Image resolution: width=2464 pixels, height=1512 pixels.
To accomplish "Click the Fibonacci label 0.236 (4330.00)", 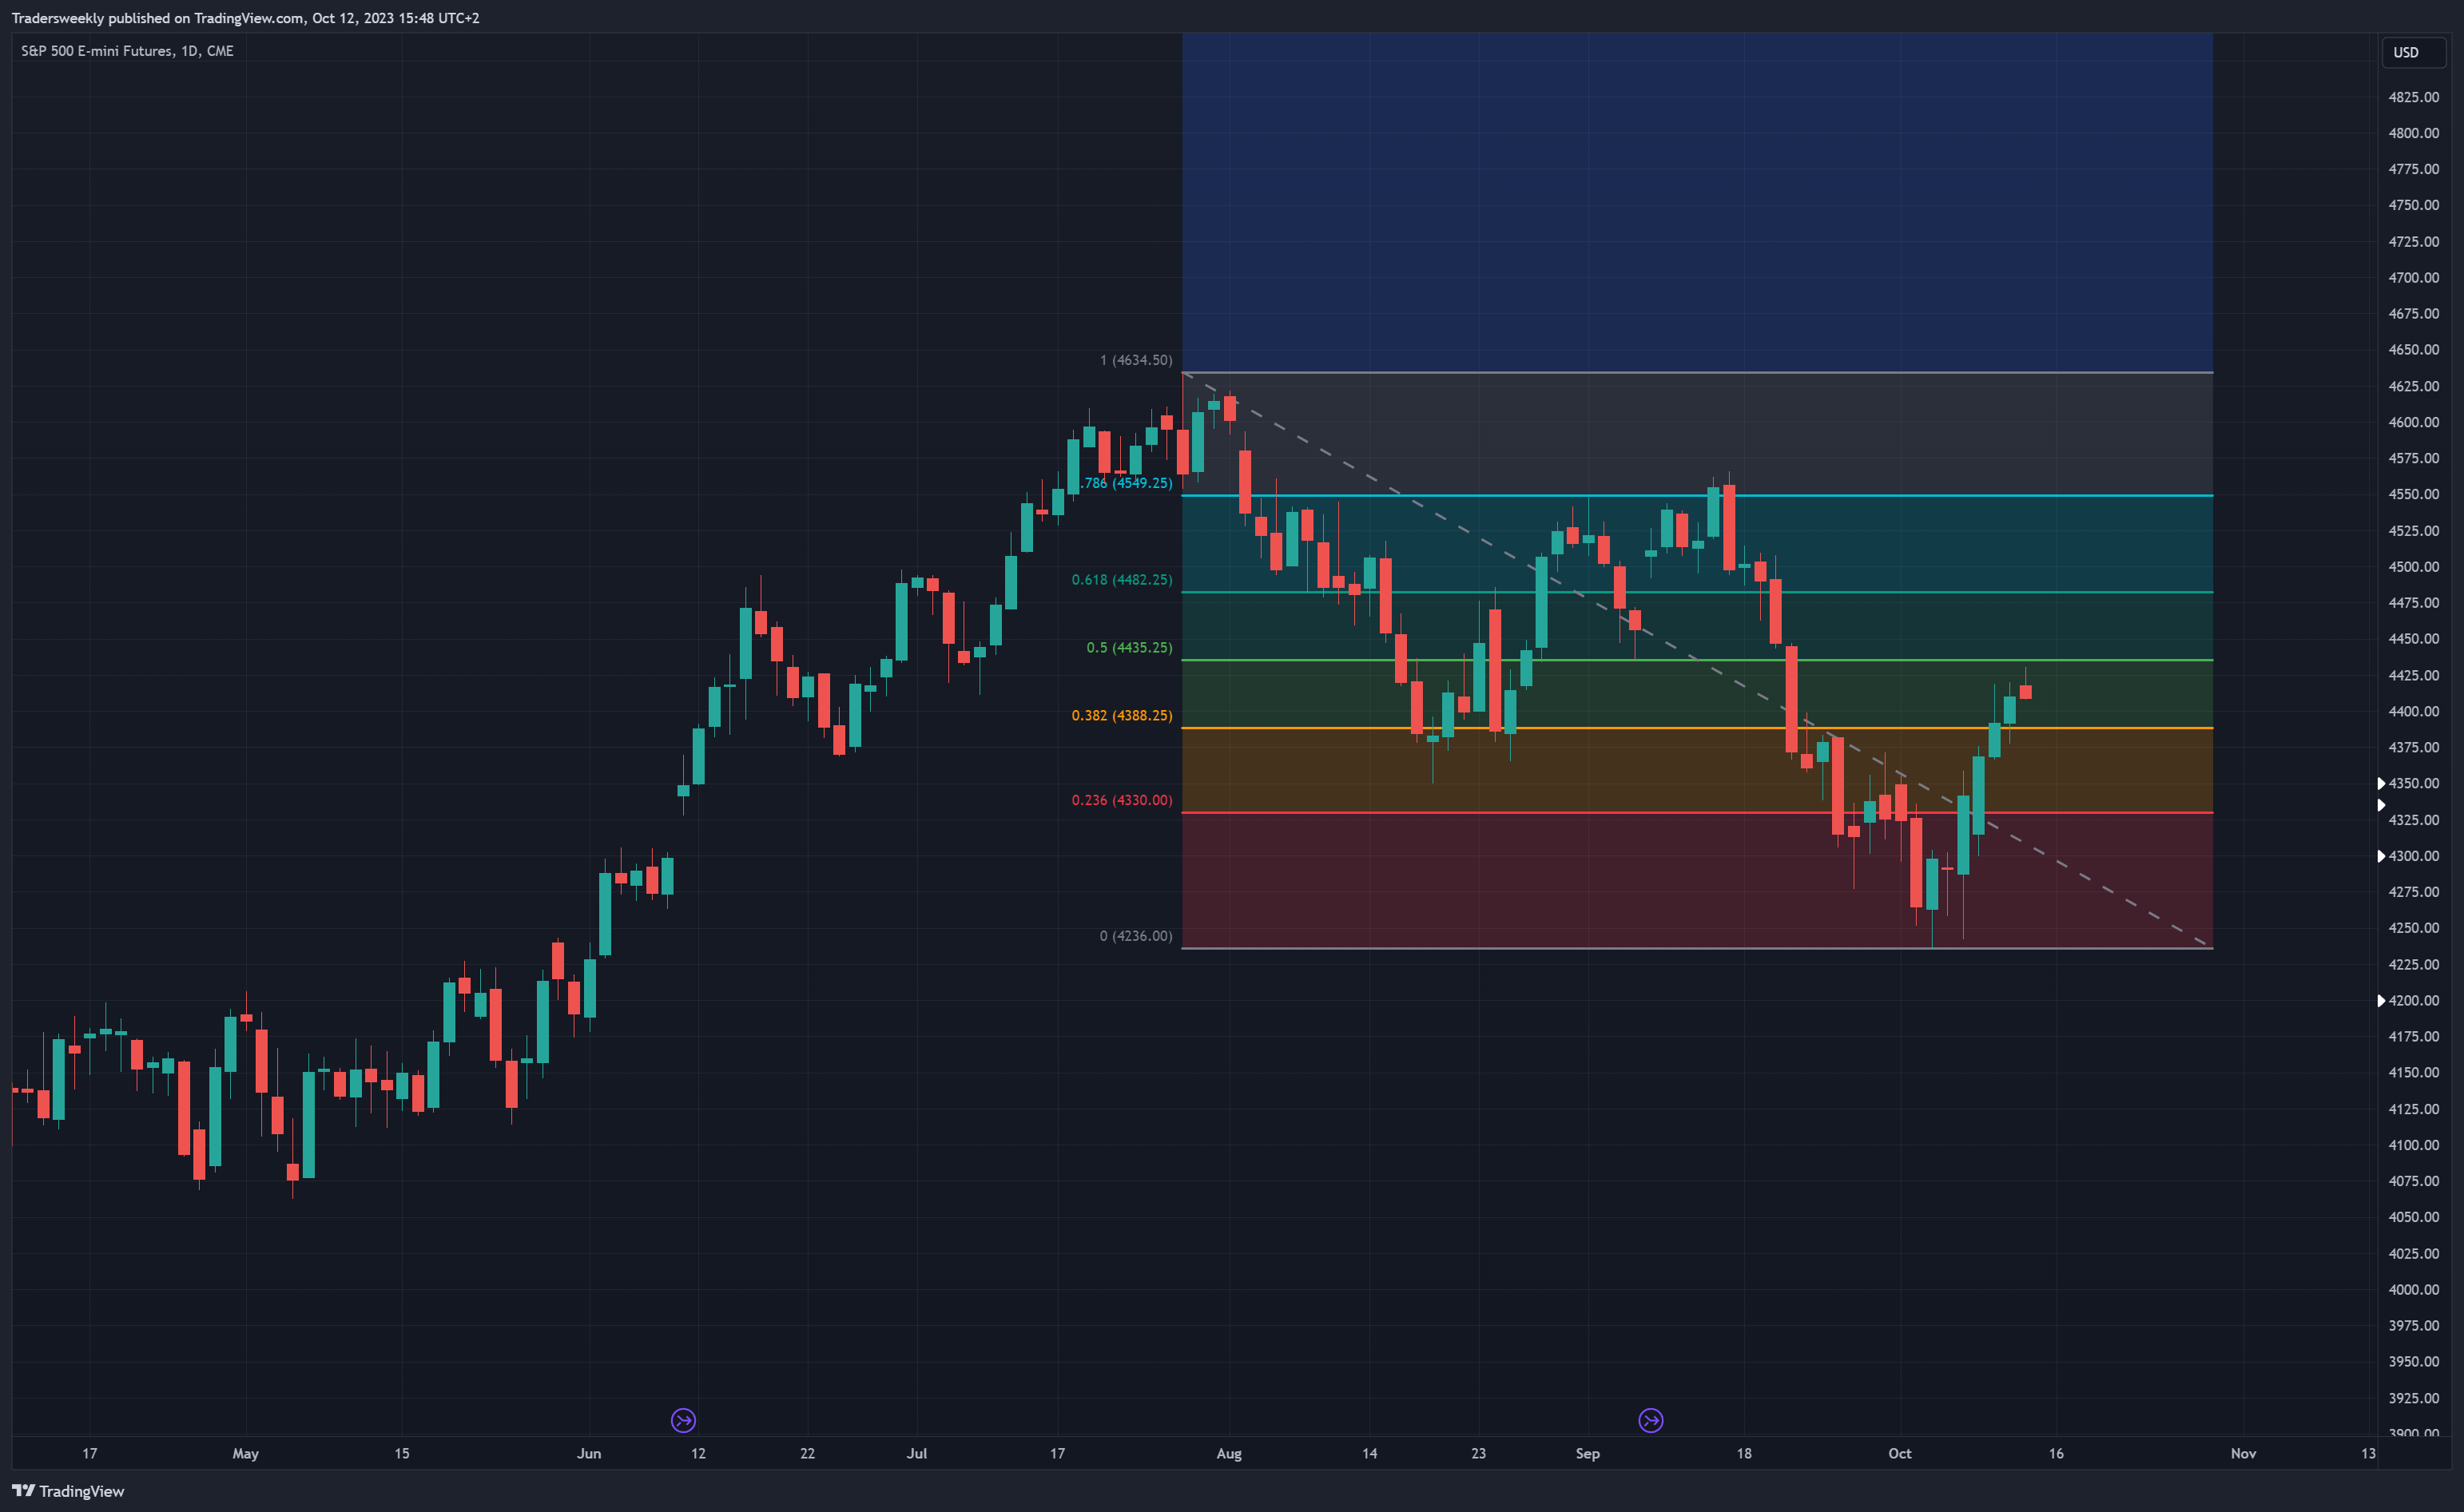I will tap(1122, 800).
